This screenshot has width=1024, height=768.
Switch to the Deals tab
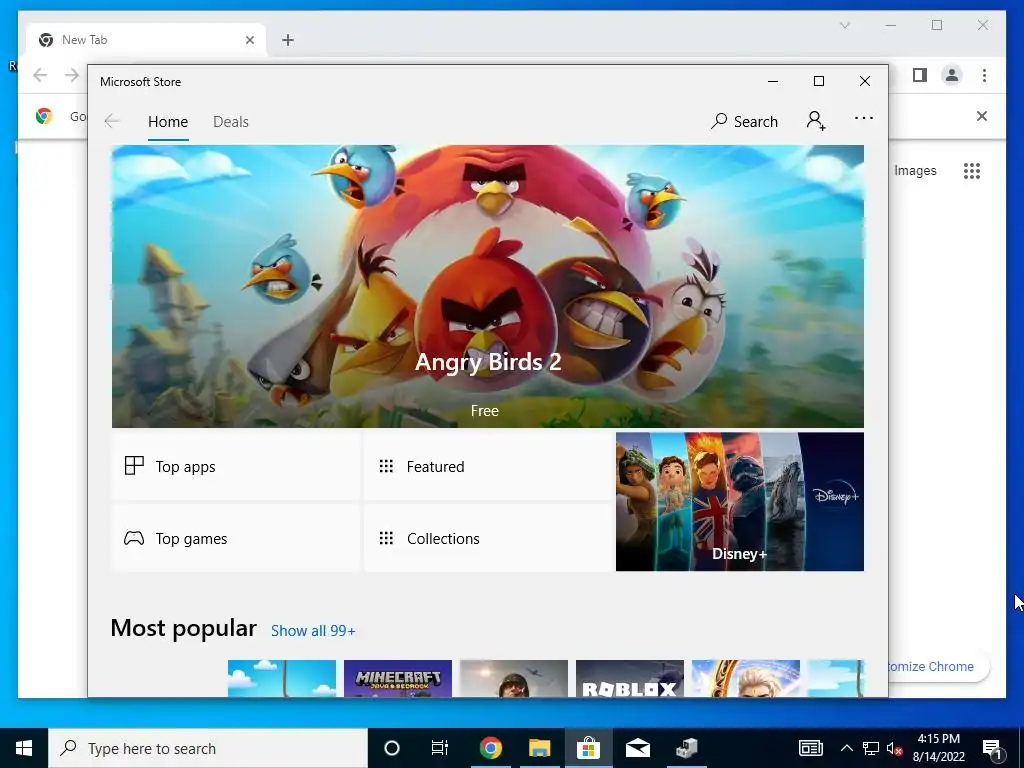point(231,121)
